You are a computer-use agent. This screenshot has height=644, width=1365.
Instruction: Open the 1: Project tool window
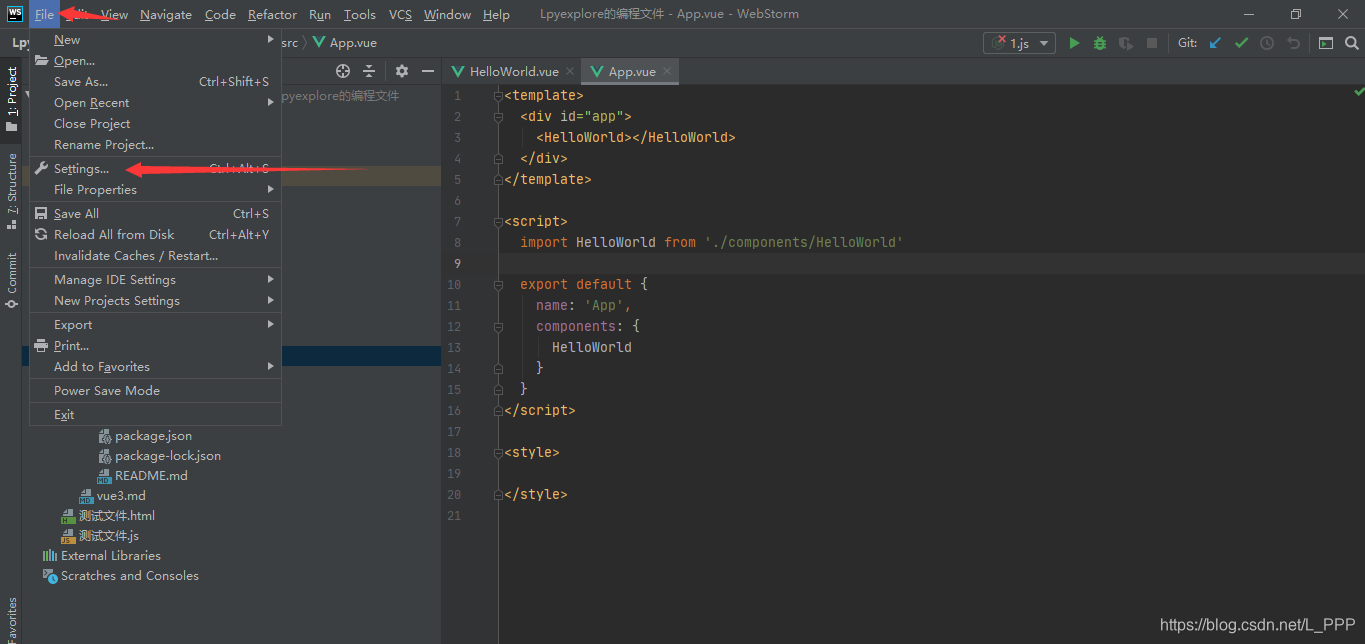(11, 98)
